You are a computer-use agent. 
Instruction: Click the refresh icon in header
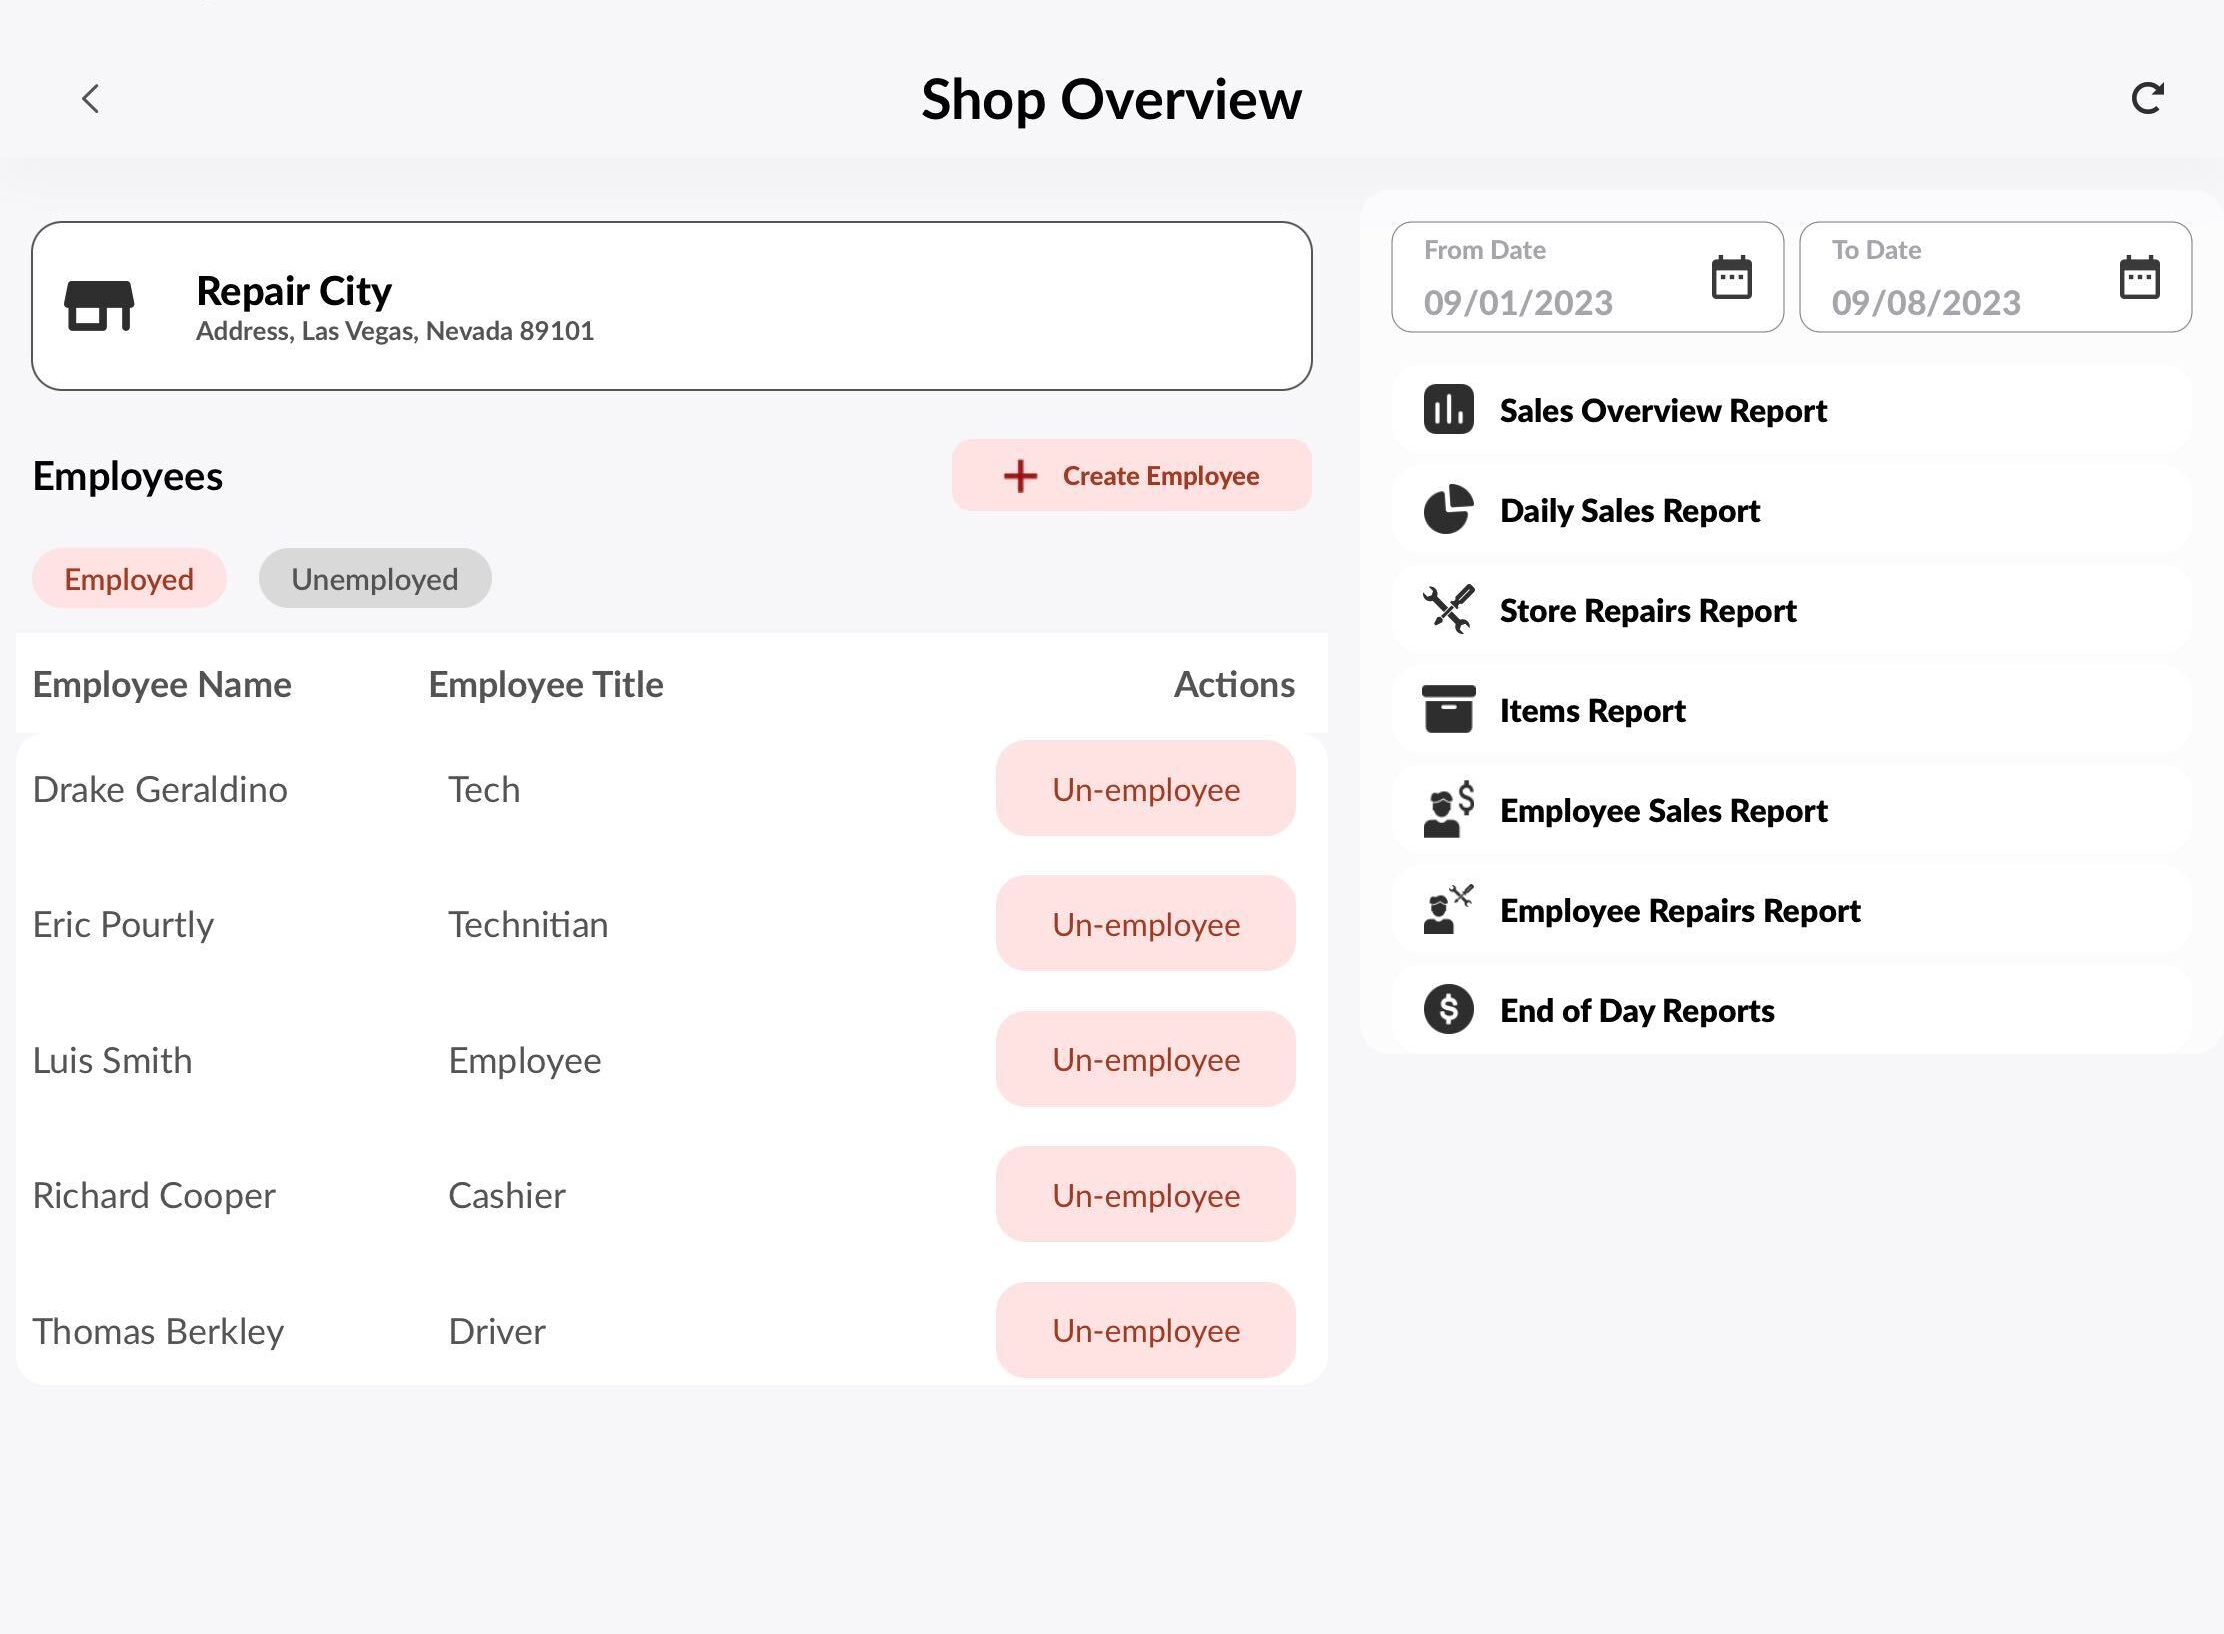(x=2147, y=98)
